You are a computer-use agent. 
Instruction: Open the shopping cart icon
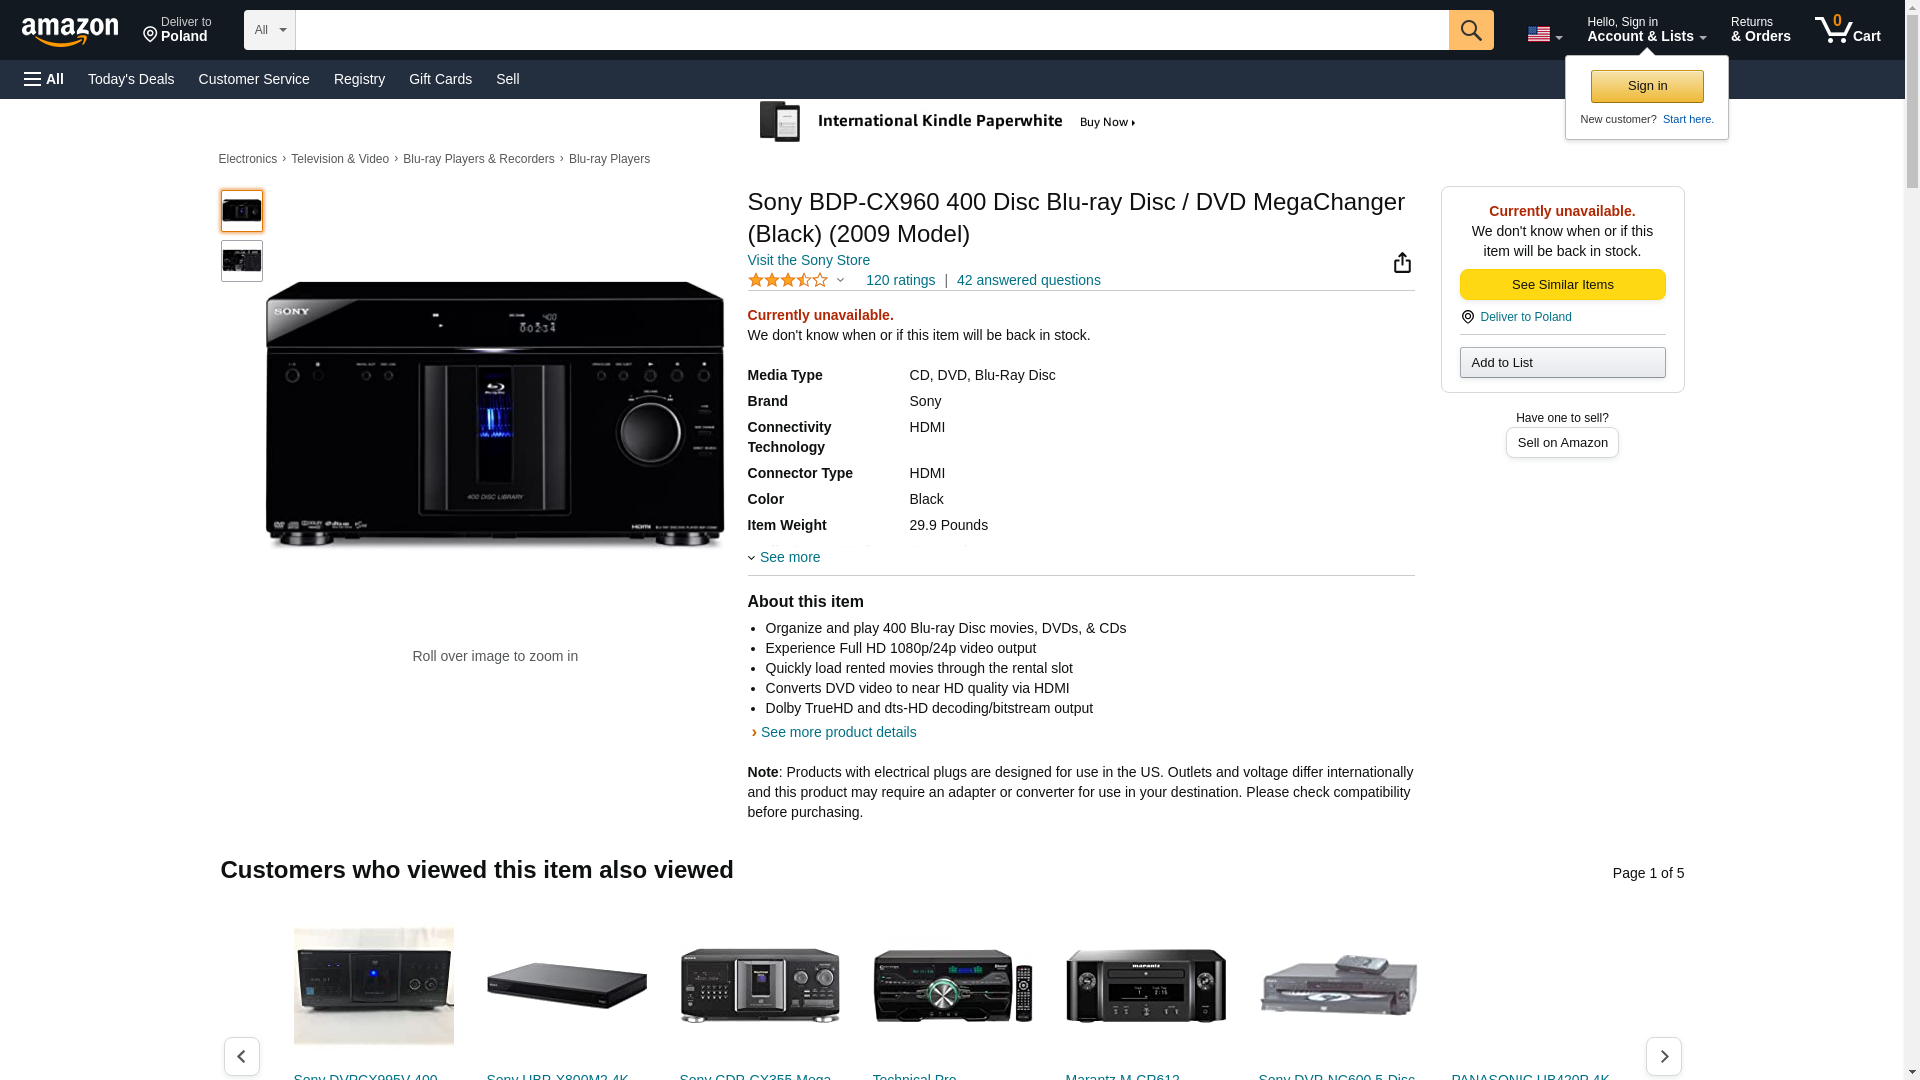1846,30
